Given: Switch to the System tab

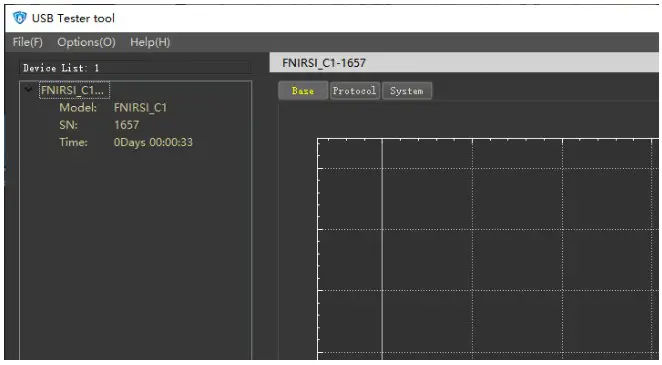Looking at the screenshot, I should (407, 91).
